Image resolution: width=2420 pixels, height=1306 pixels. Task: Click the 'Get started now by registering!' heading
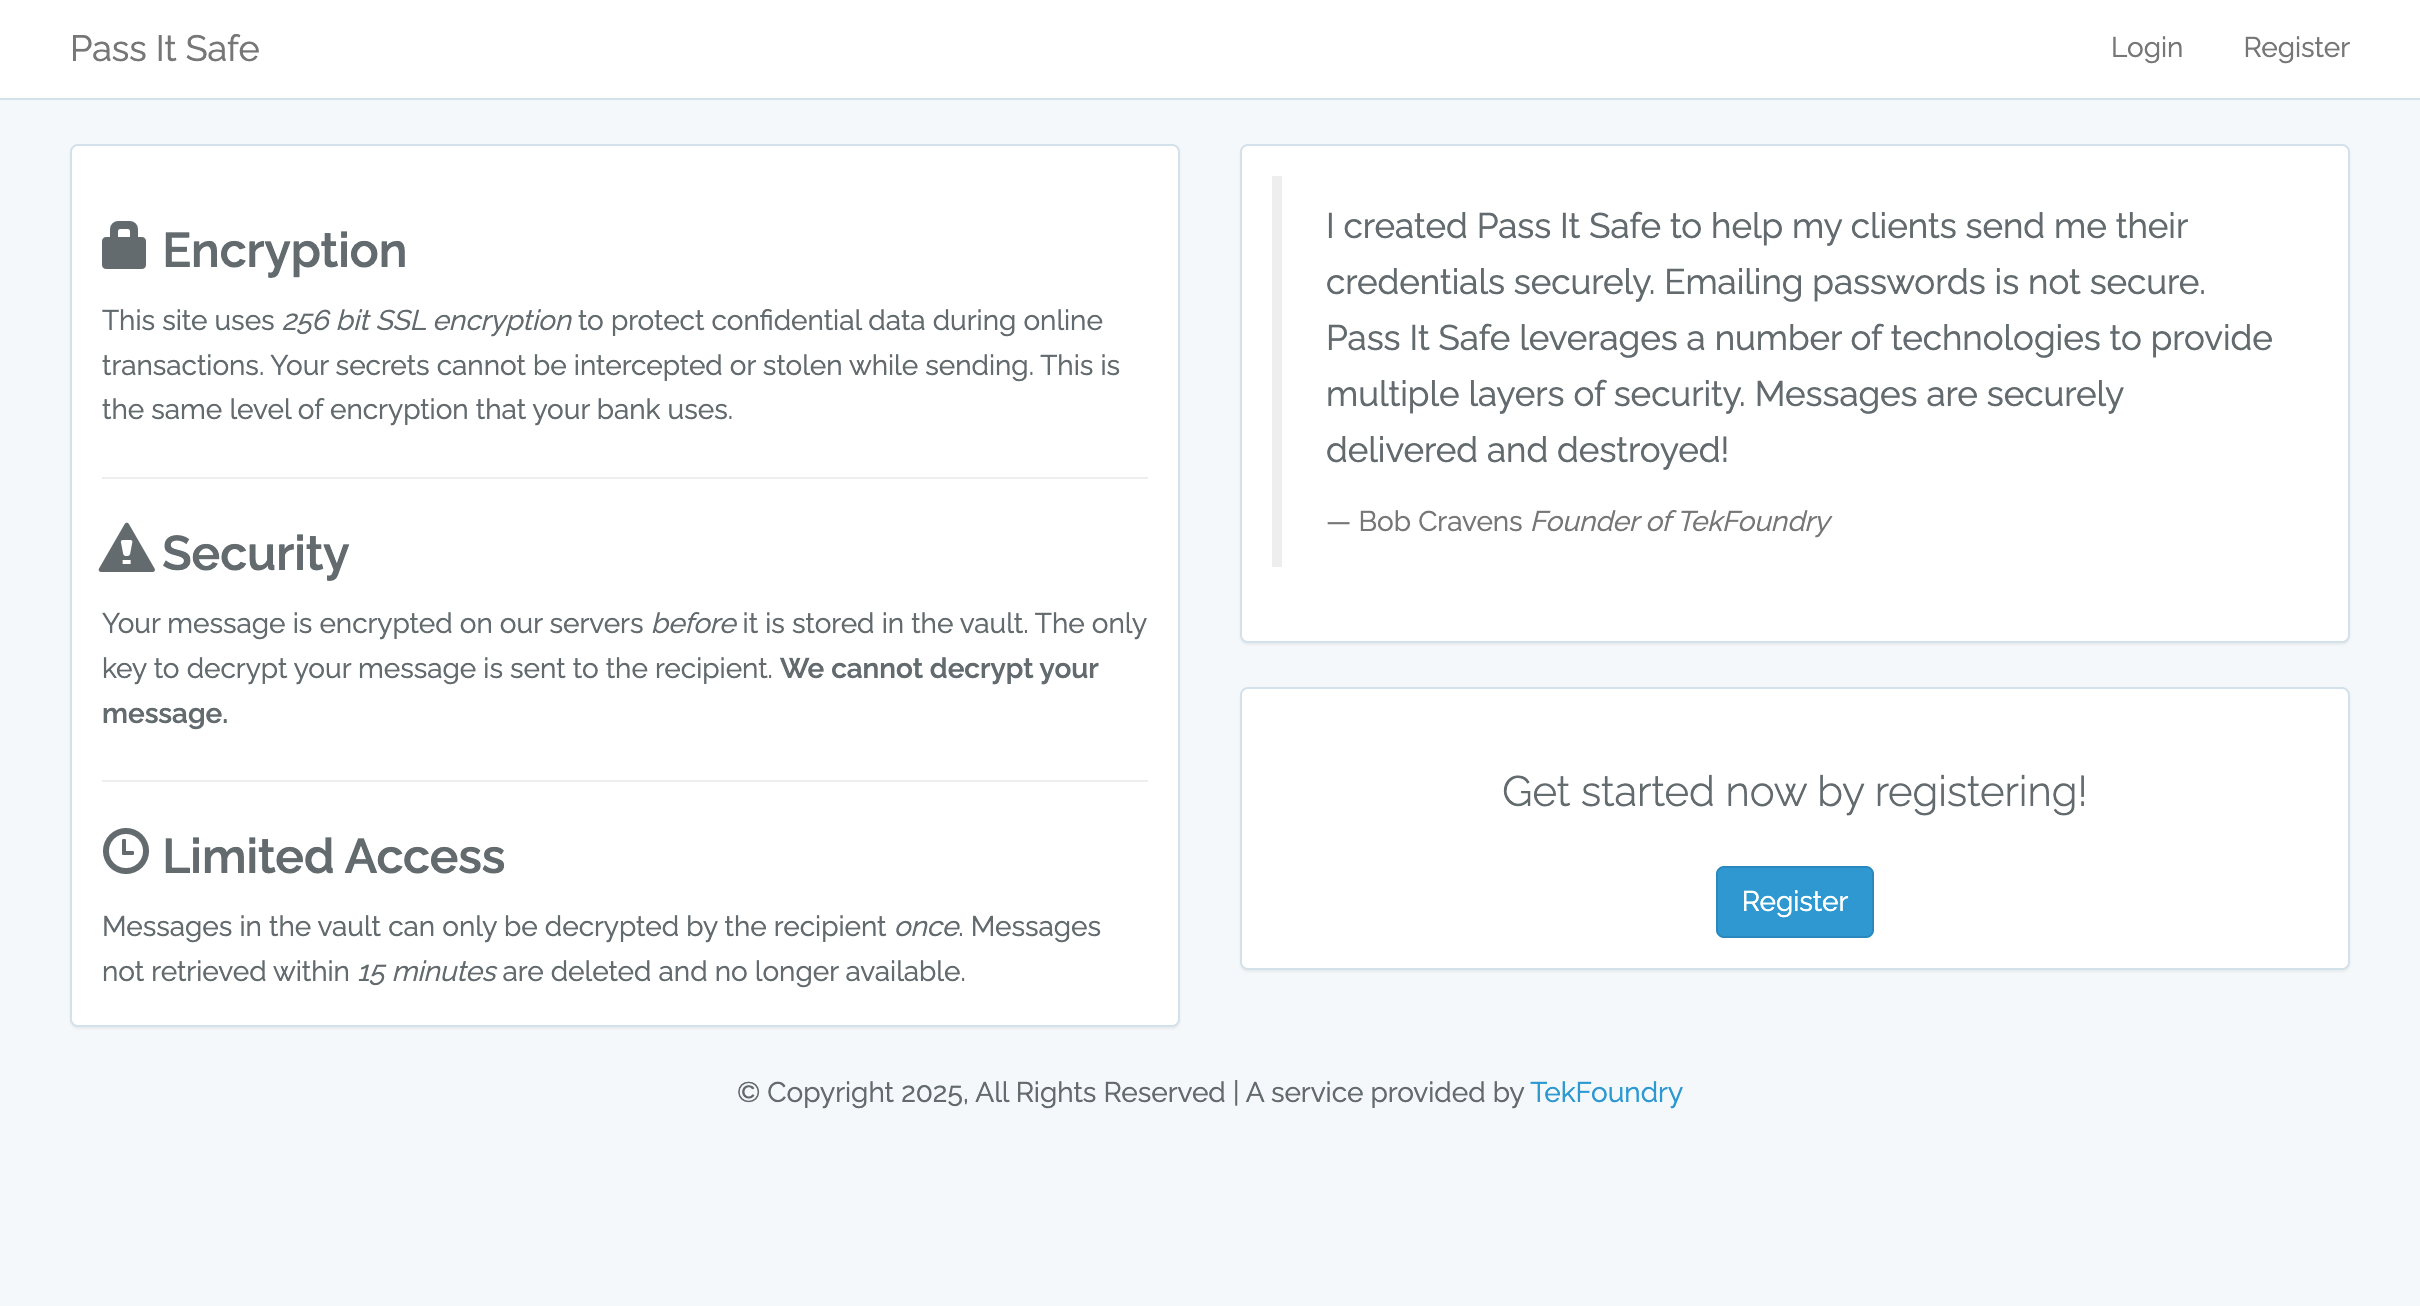pos(1794,791)
